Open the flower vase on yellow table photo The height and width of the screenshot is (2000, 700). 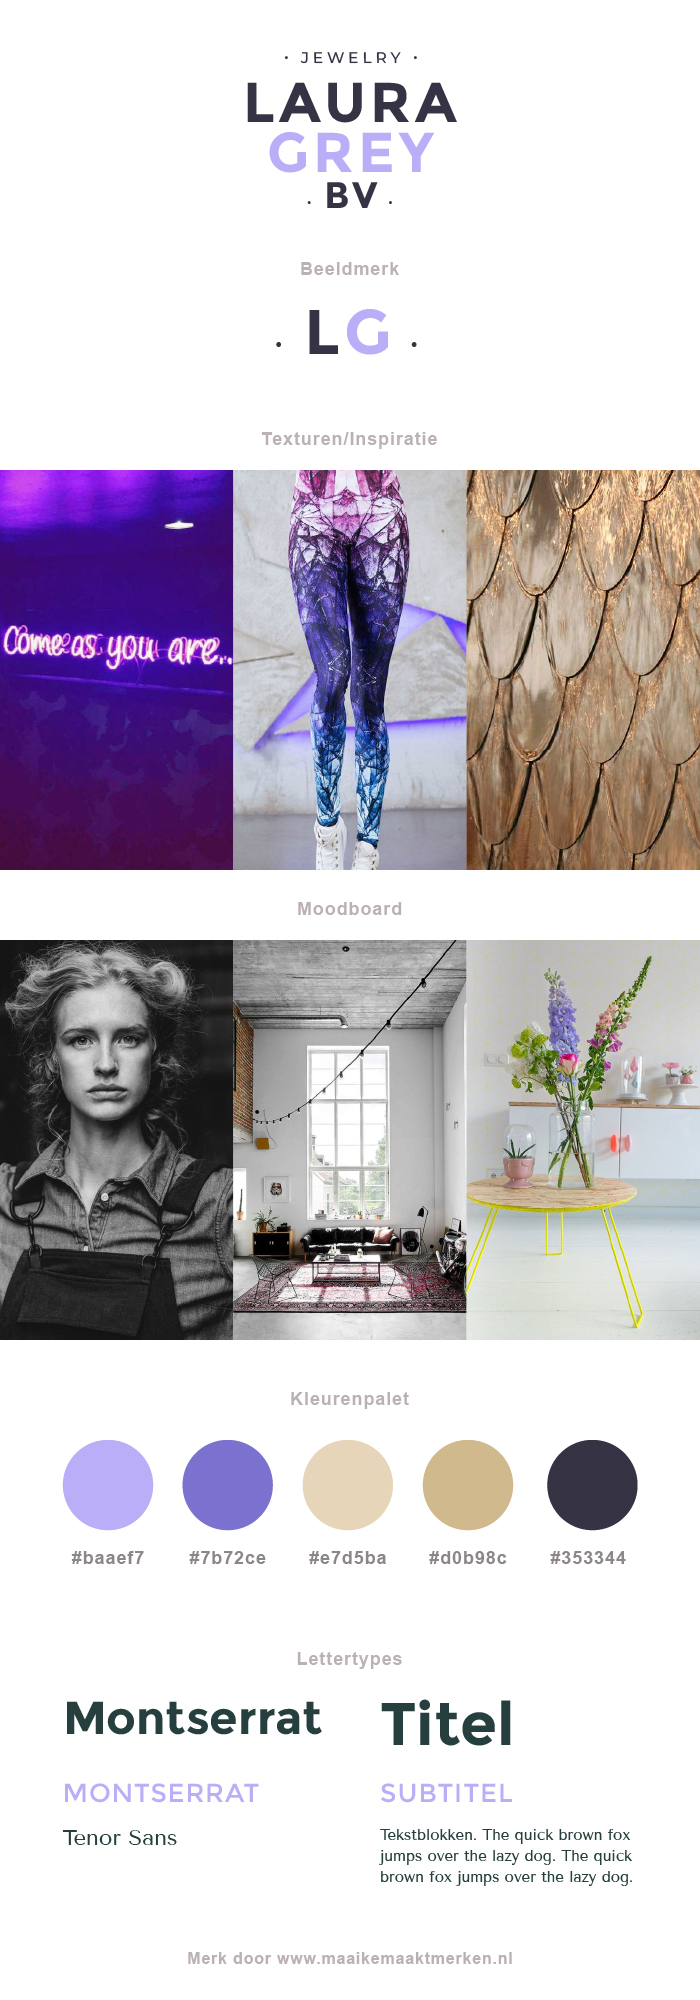pos(583,1140)
